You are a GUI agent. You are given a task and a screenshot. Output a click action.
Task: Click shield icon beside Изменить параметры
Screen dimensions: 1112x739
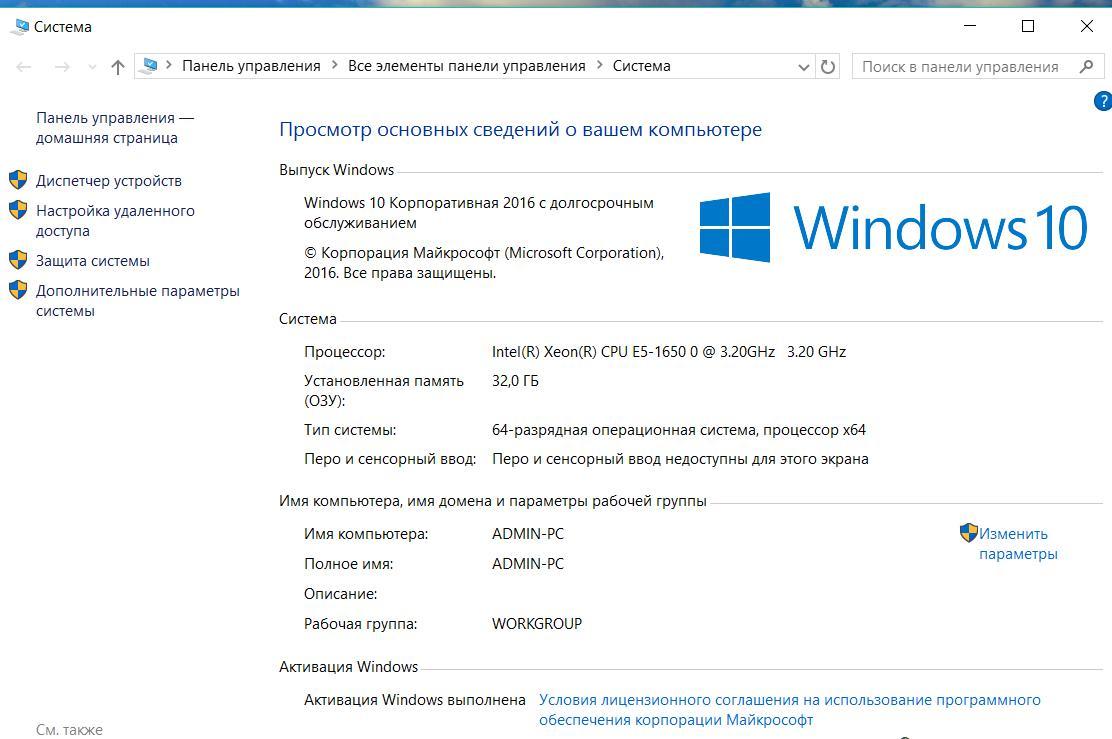click(969, 533)
